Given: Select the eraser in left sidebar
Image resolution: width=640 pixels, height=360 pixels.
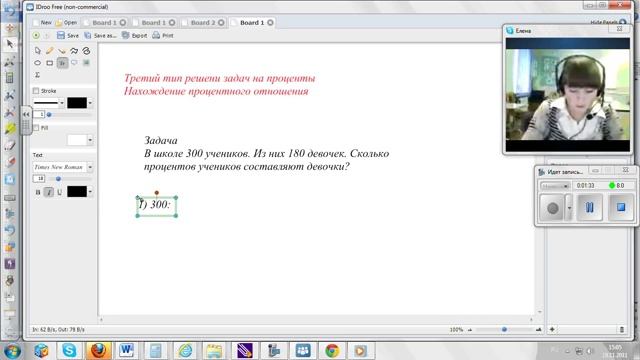Looking at the screenshot, I should [10, 145].
